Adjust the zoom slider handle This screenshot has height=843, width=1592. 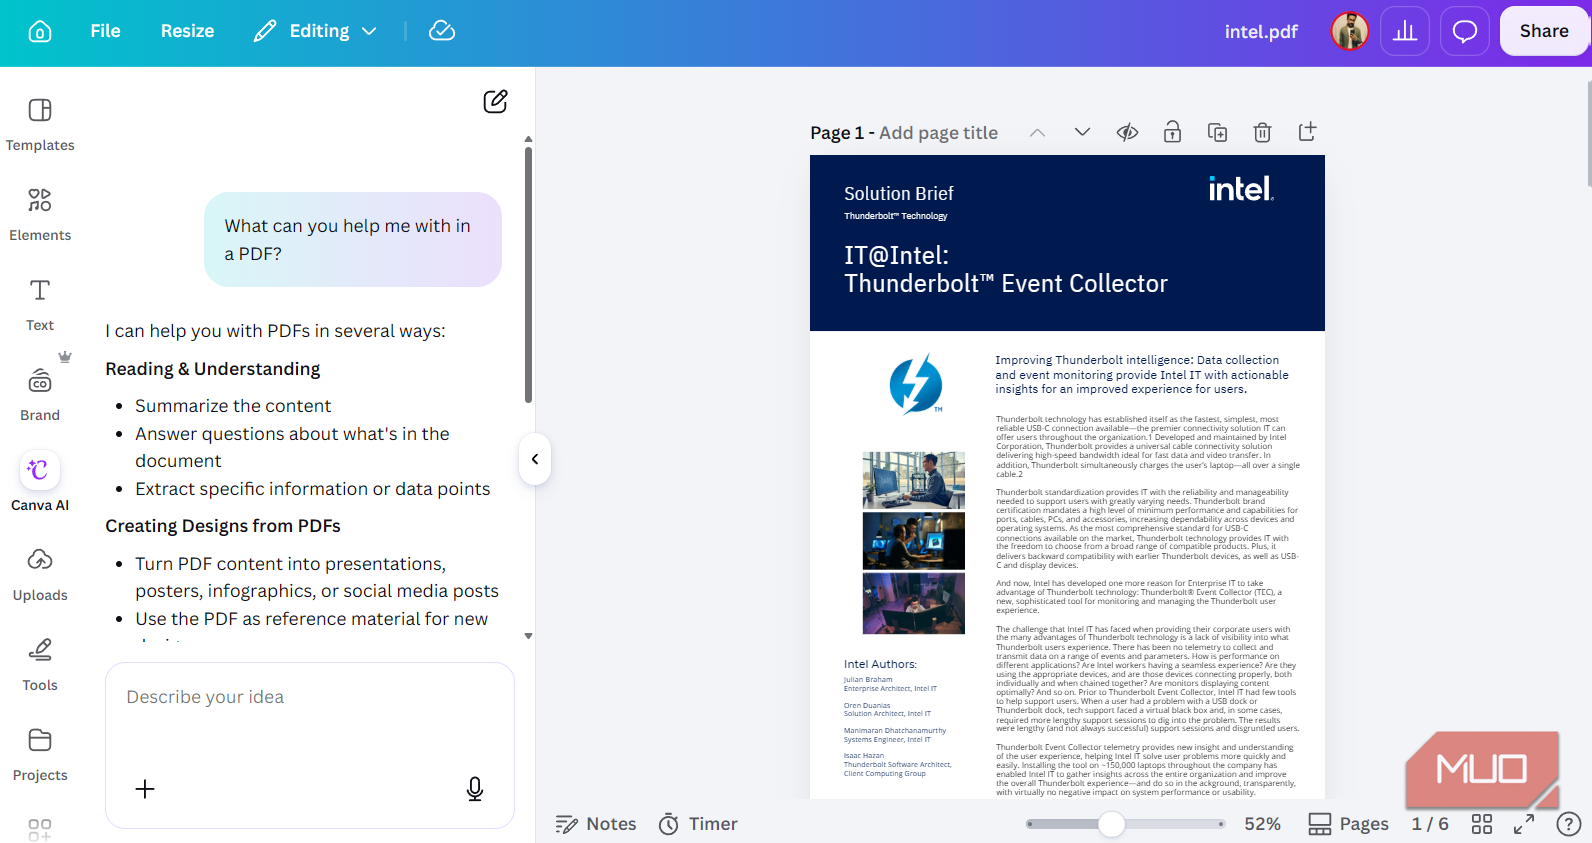(1111, 824)
